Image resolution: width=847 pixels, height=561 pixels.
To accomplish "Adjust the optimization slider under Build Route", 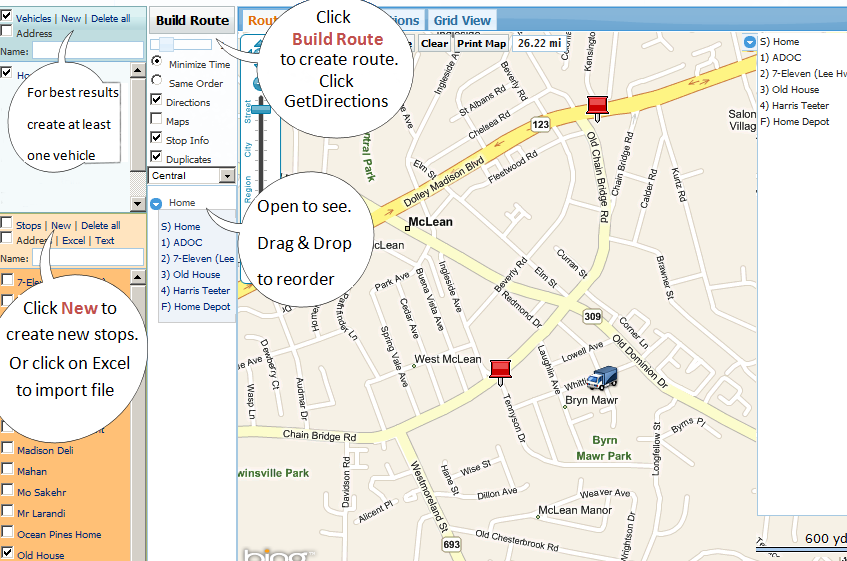I will (166, 44).
